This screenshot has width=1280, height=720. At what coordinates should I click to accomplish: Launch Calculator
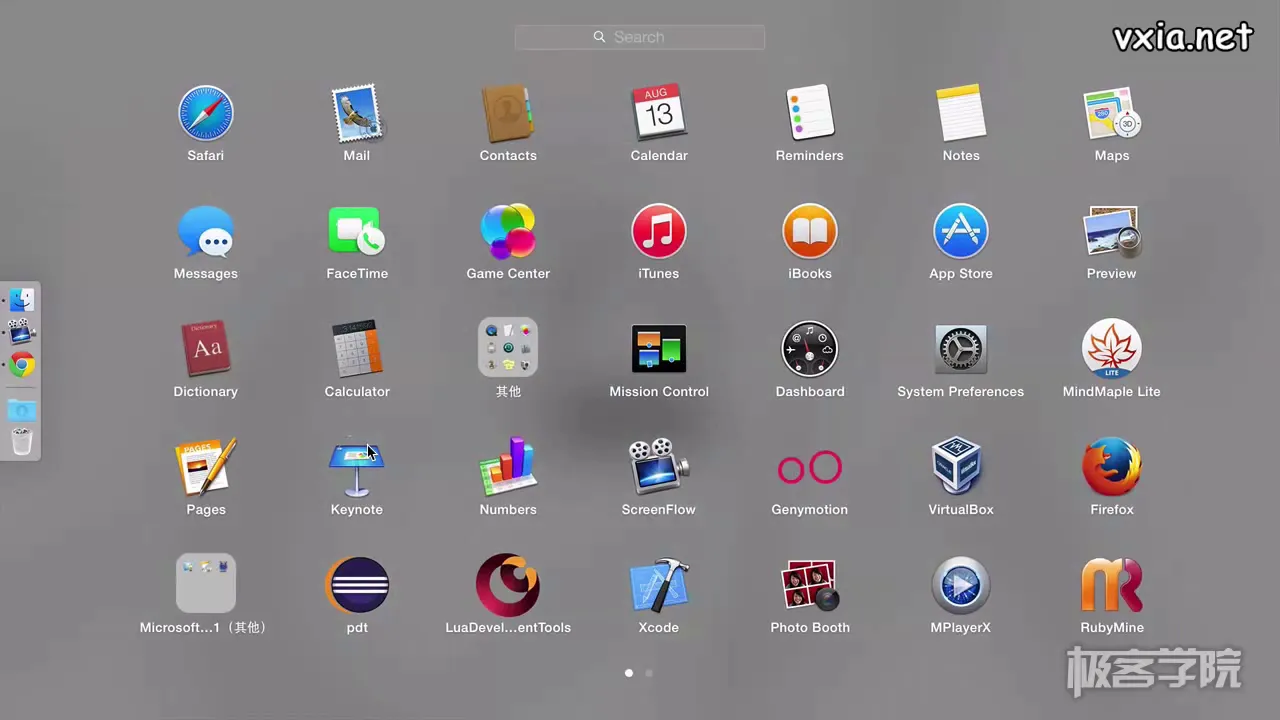tap(357, 349)
